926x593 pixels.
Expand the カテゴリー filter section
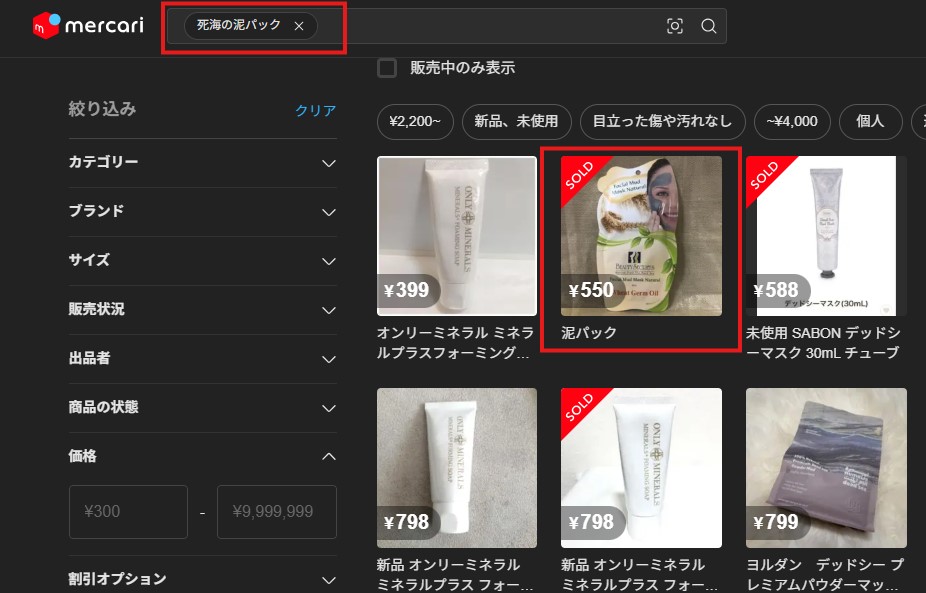pyautogui.click(x=202, y=162)
